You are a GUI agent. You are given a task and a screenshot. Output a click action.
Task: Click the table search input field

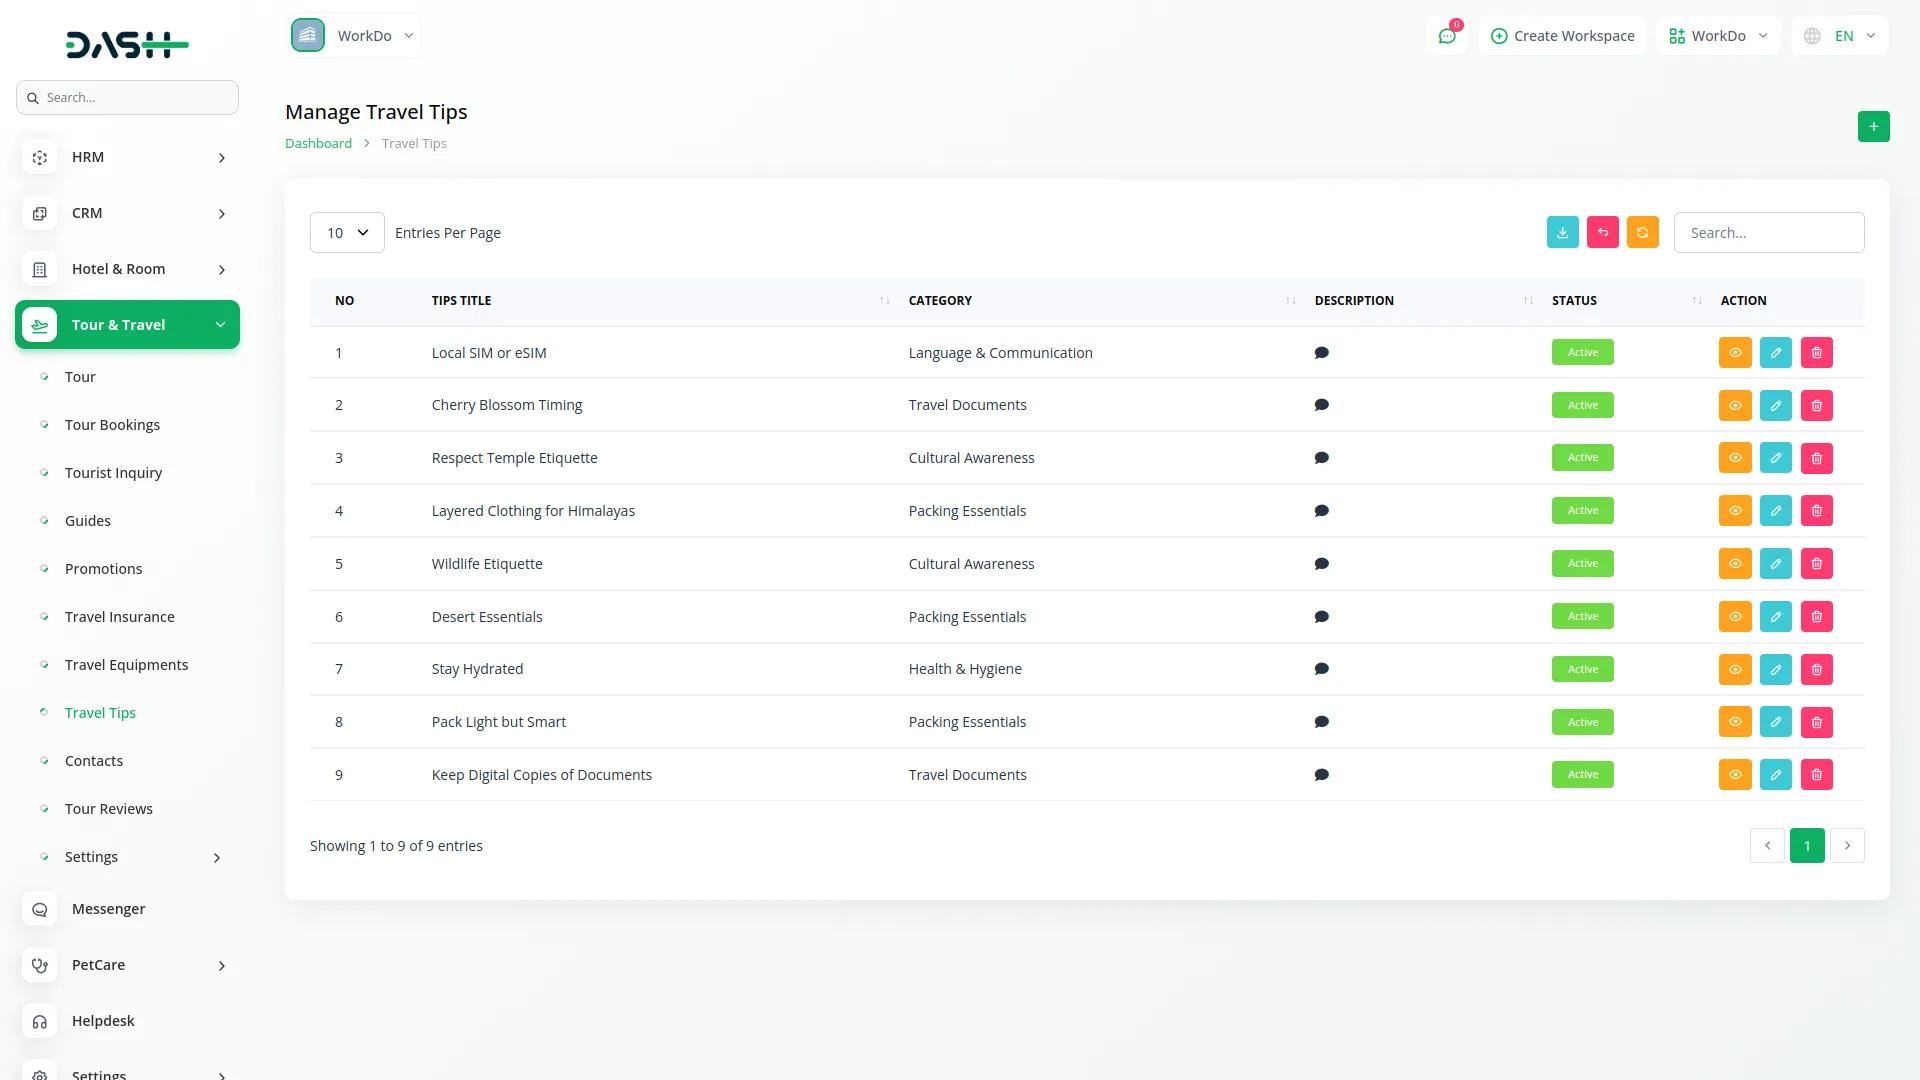[x=1768, y=232]
